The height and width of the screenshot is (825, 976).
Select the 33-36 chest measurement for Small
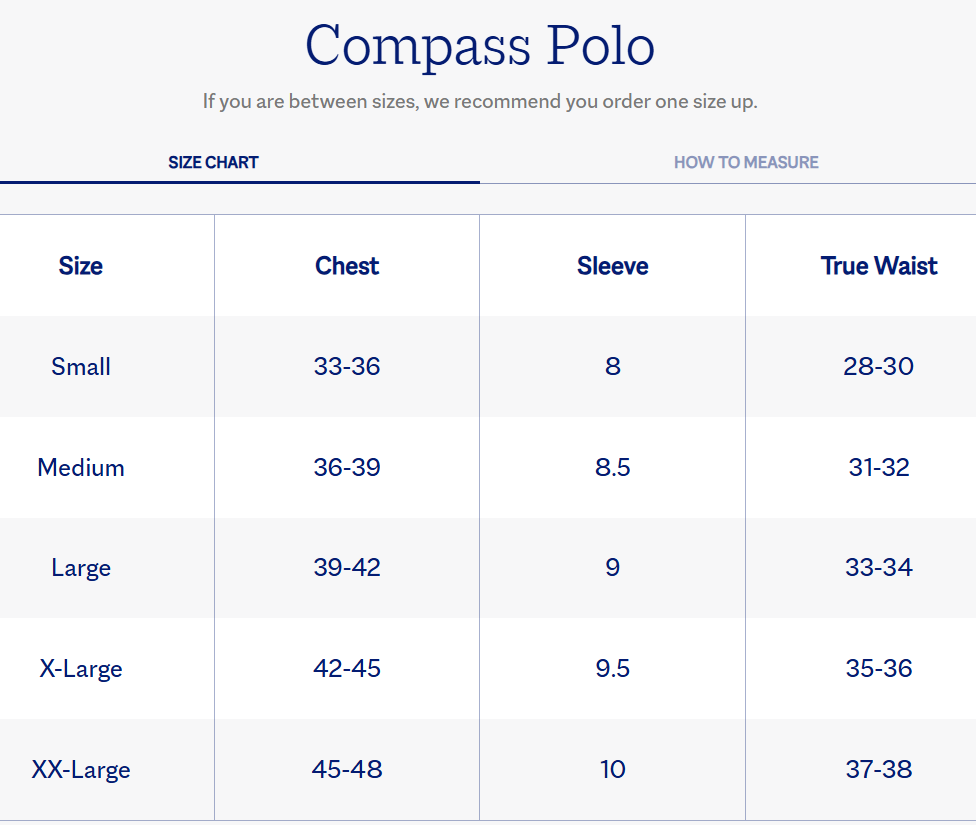tap(346, 366)
